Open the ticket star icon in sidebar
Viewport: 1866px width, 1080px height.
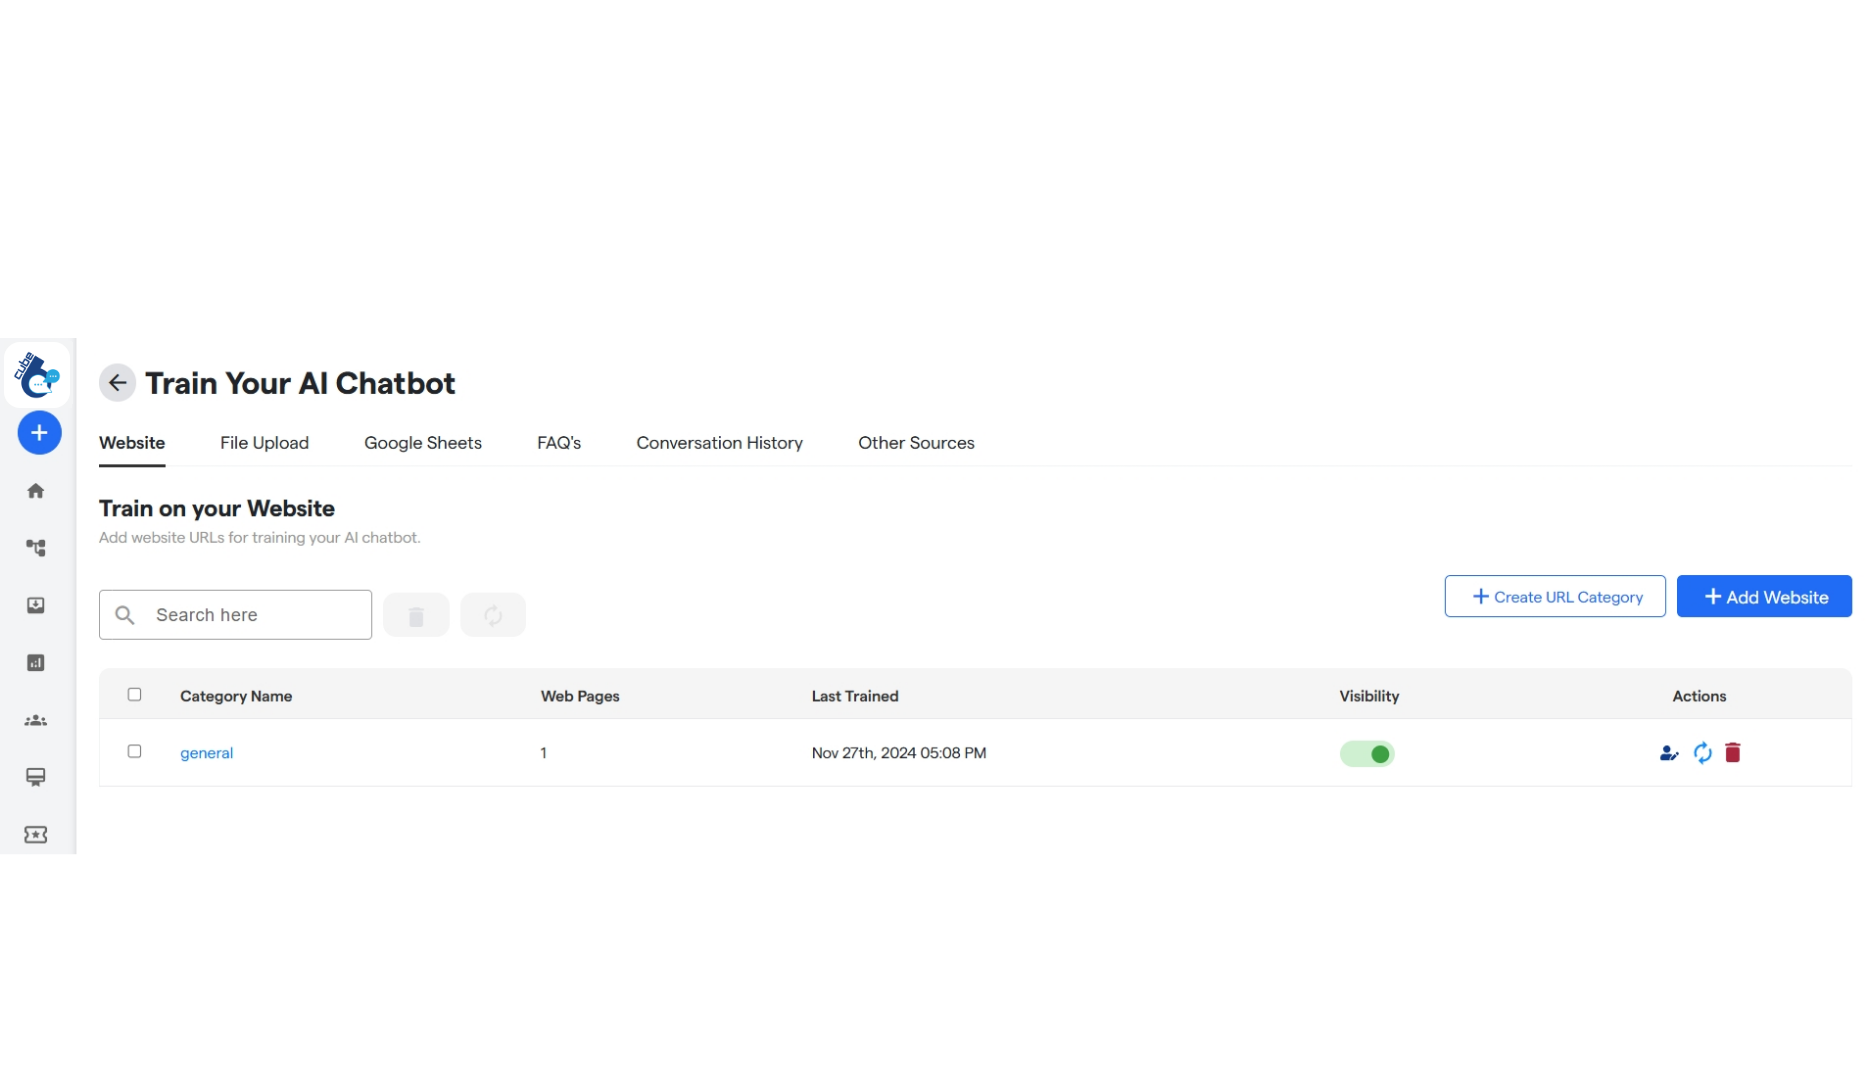[x=36, y=835]
